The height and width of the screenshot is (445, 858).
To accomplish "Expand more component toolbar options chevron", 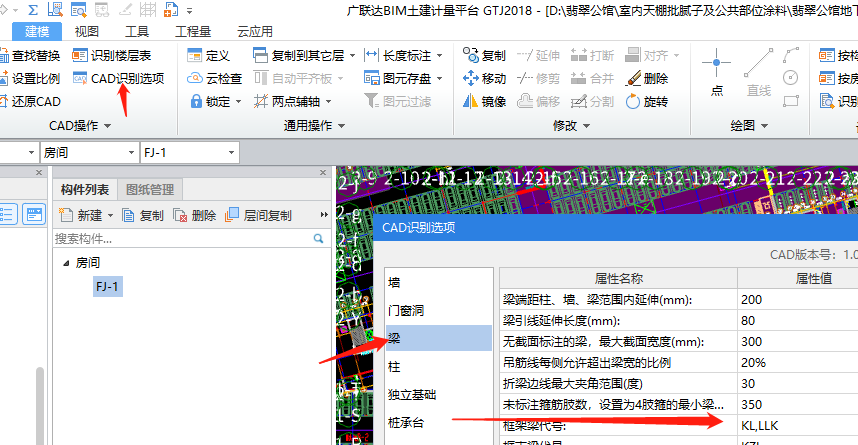I will coord(324,215).
